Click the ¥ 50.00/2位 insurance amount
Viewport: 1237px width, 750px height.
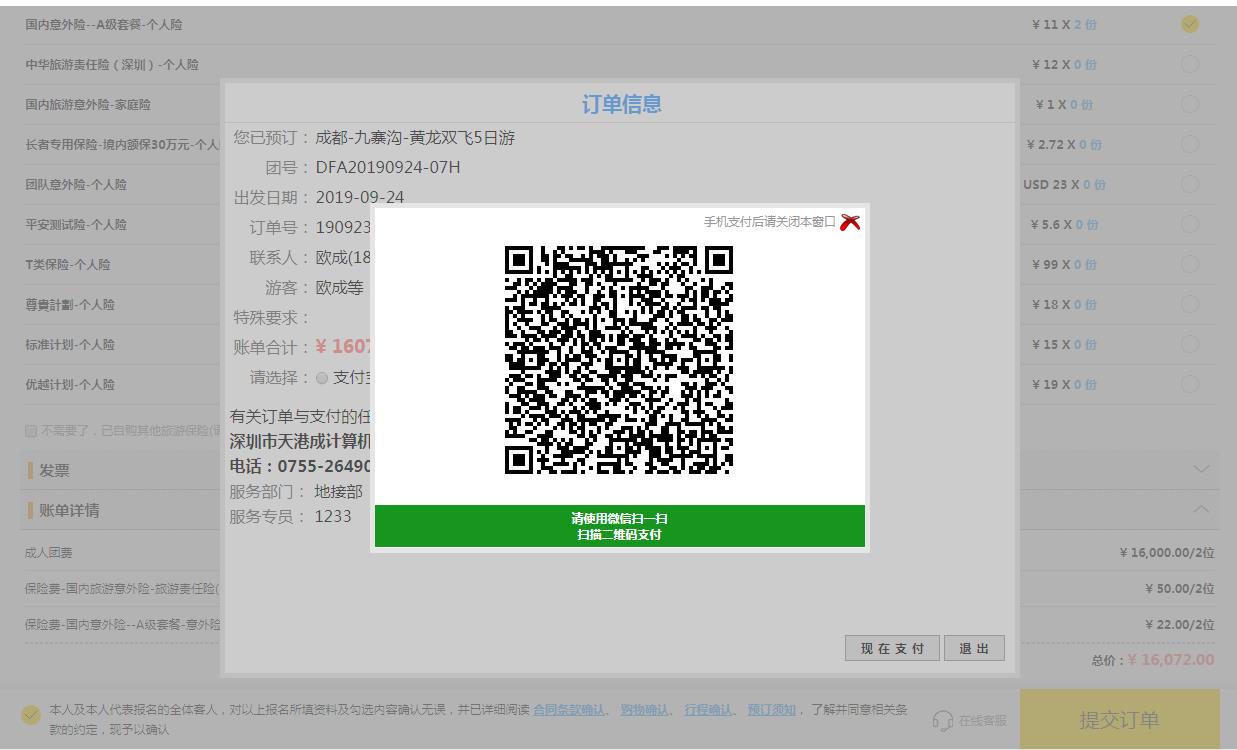[x=1180, y=588]
